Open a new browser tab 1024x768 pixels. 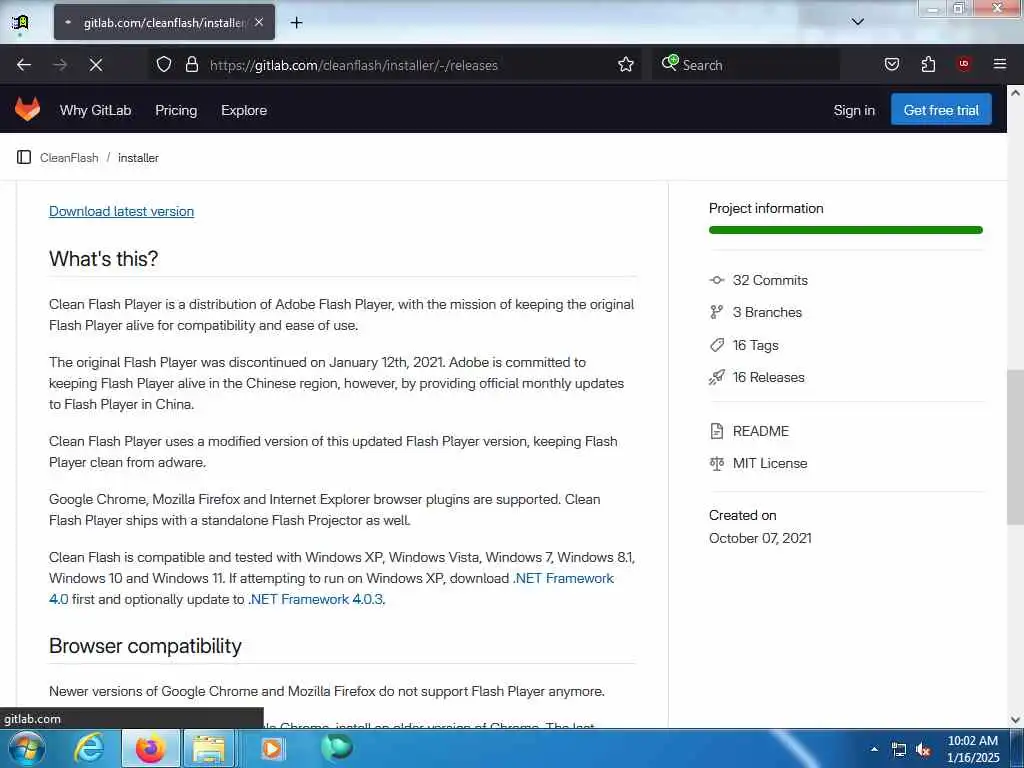tap(296, 23)
